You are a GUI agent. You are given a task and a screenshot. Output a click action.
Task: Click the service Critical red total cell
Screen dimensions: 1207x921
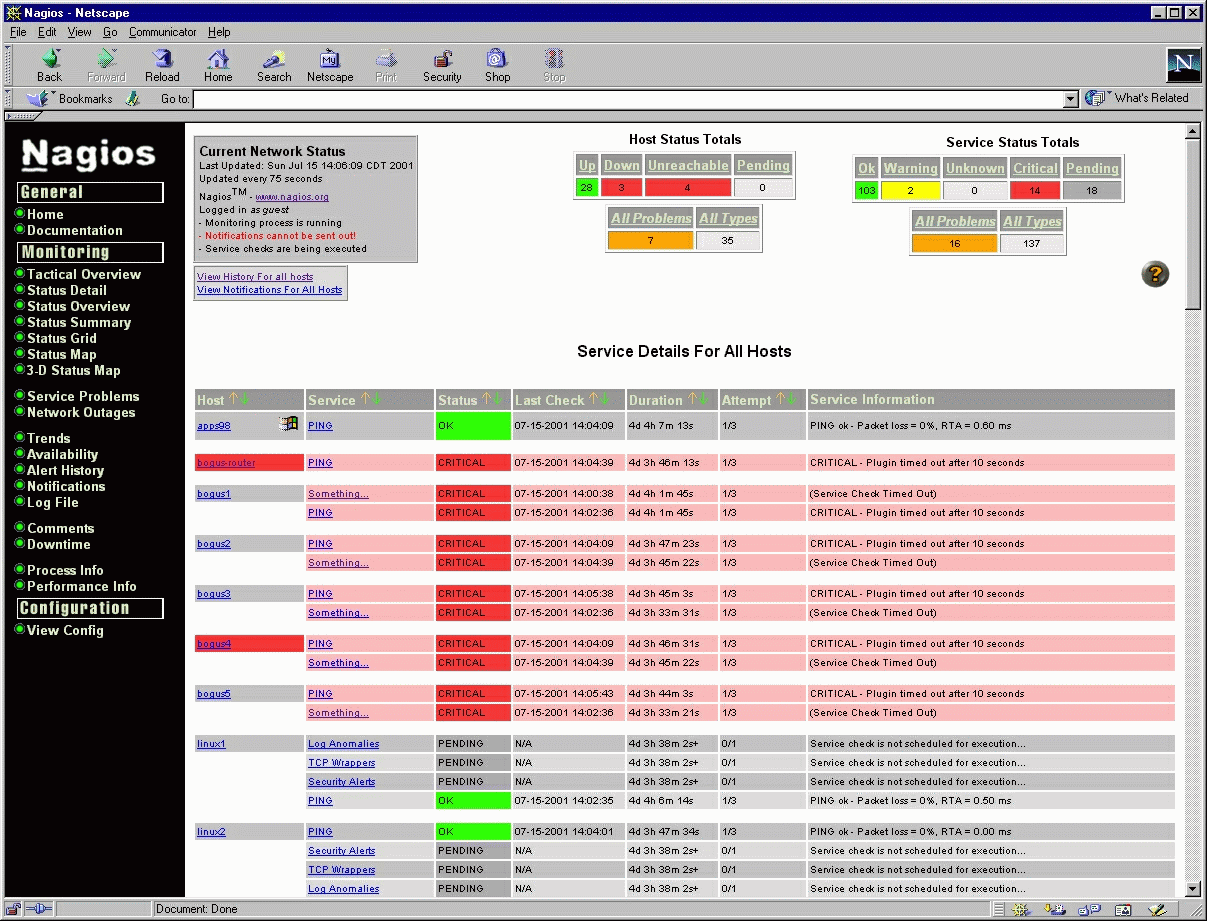[x=1035, y=190]
